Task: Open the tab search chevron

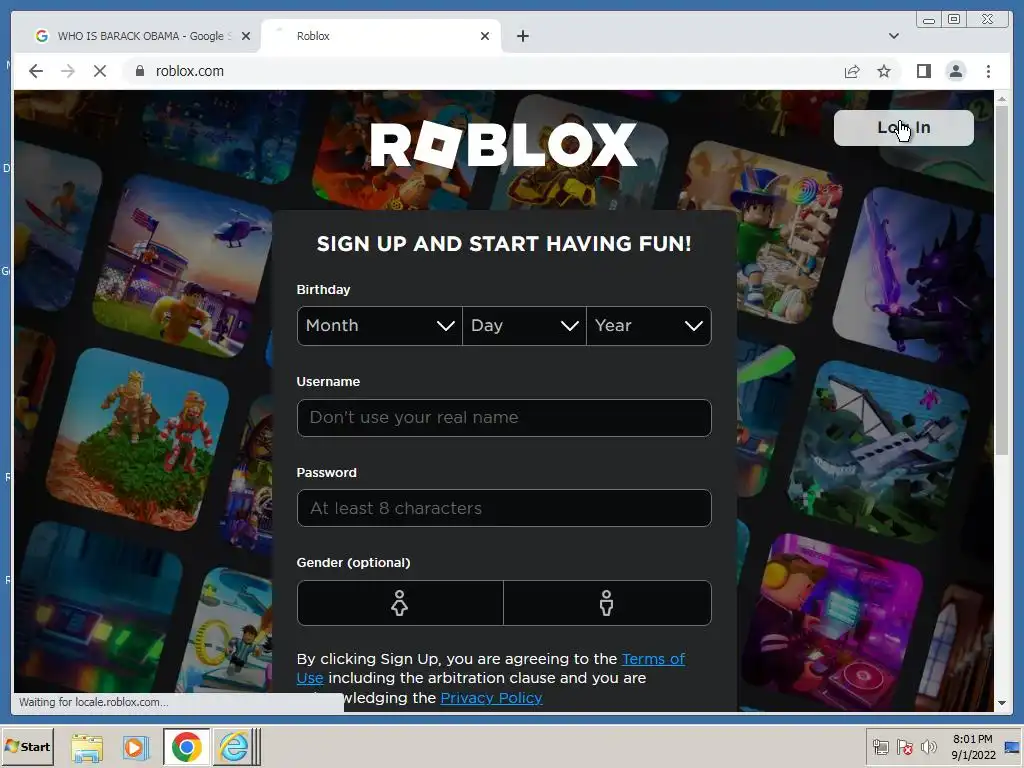Action: 893,36
